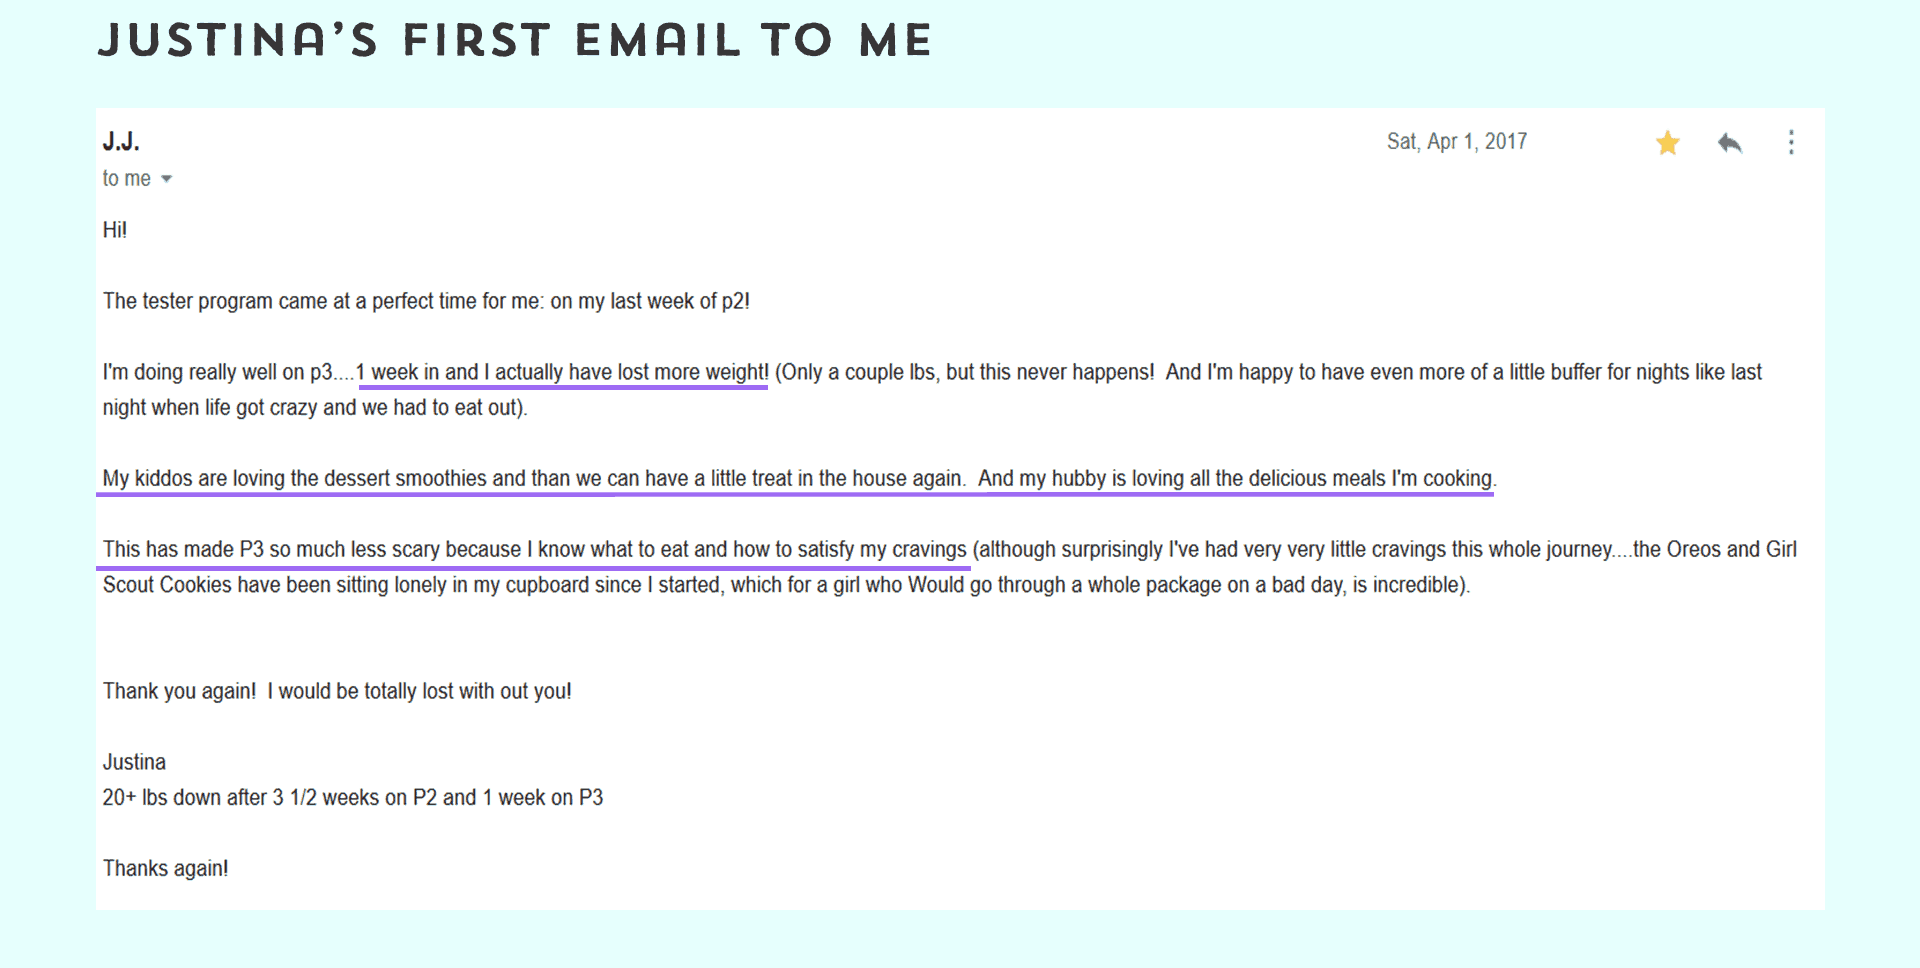Click the 'to me' recipient text

(127, 178)
